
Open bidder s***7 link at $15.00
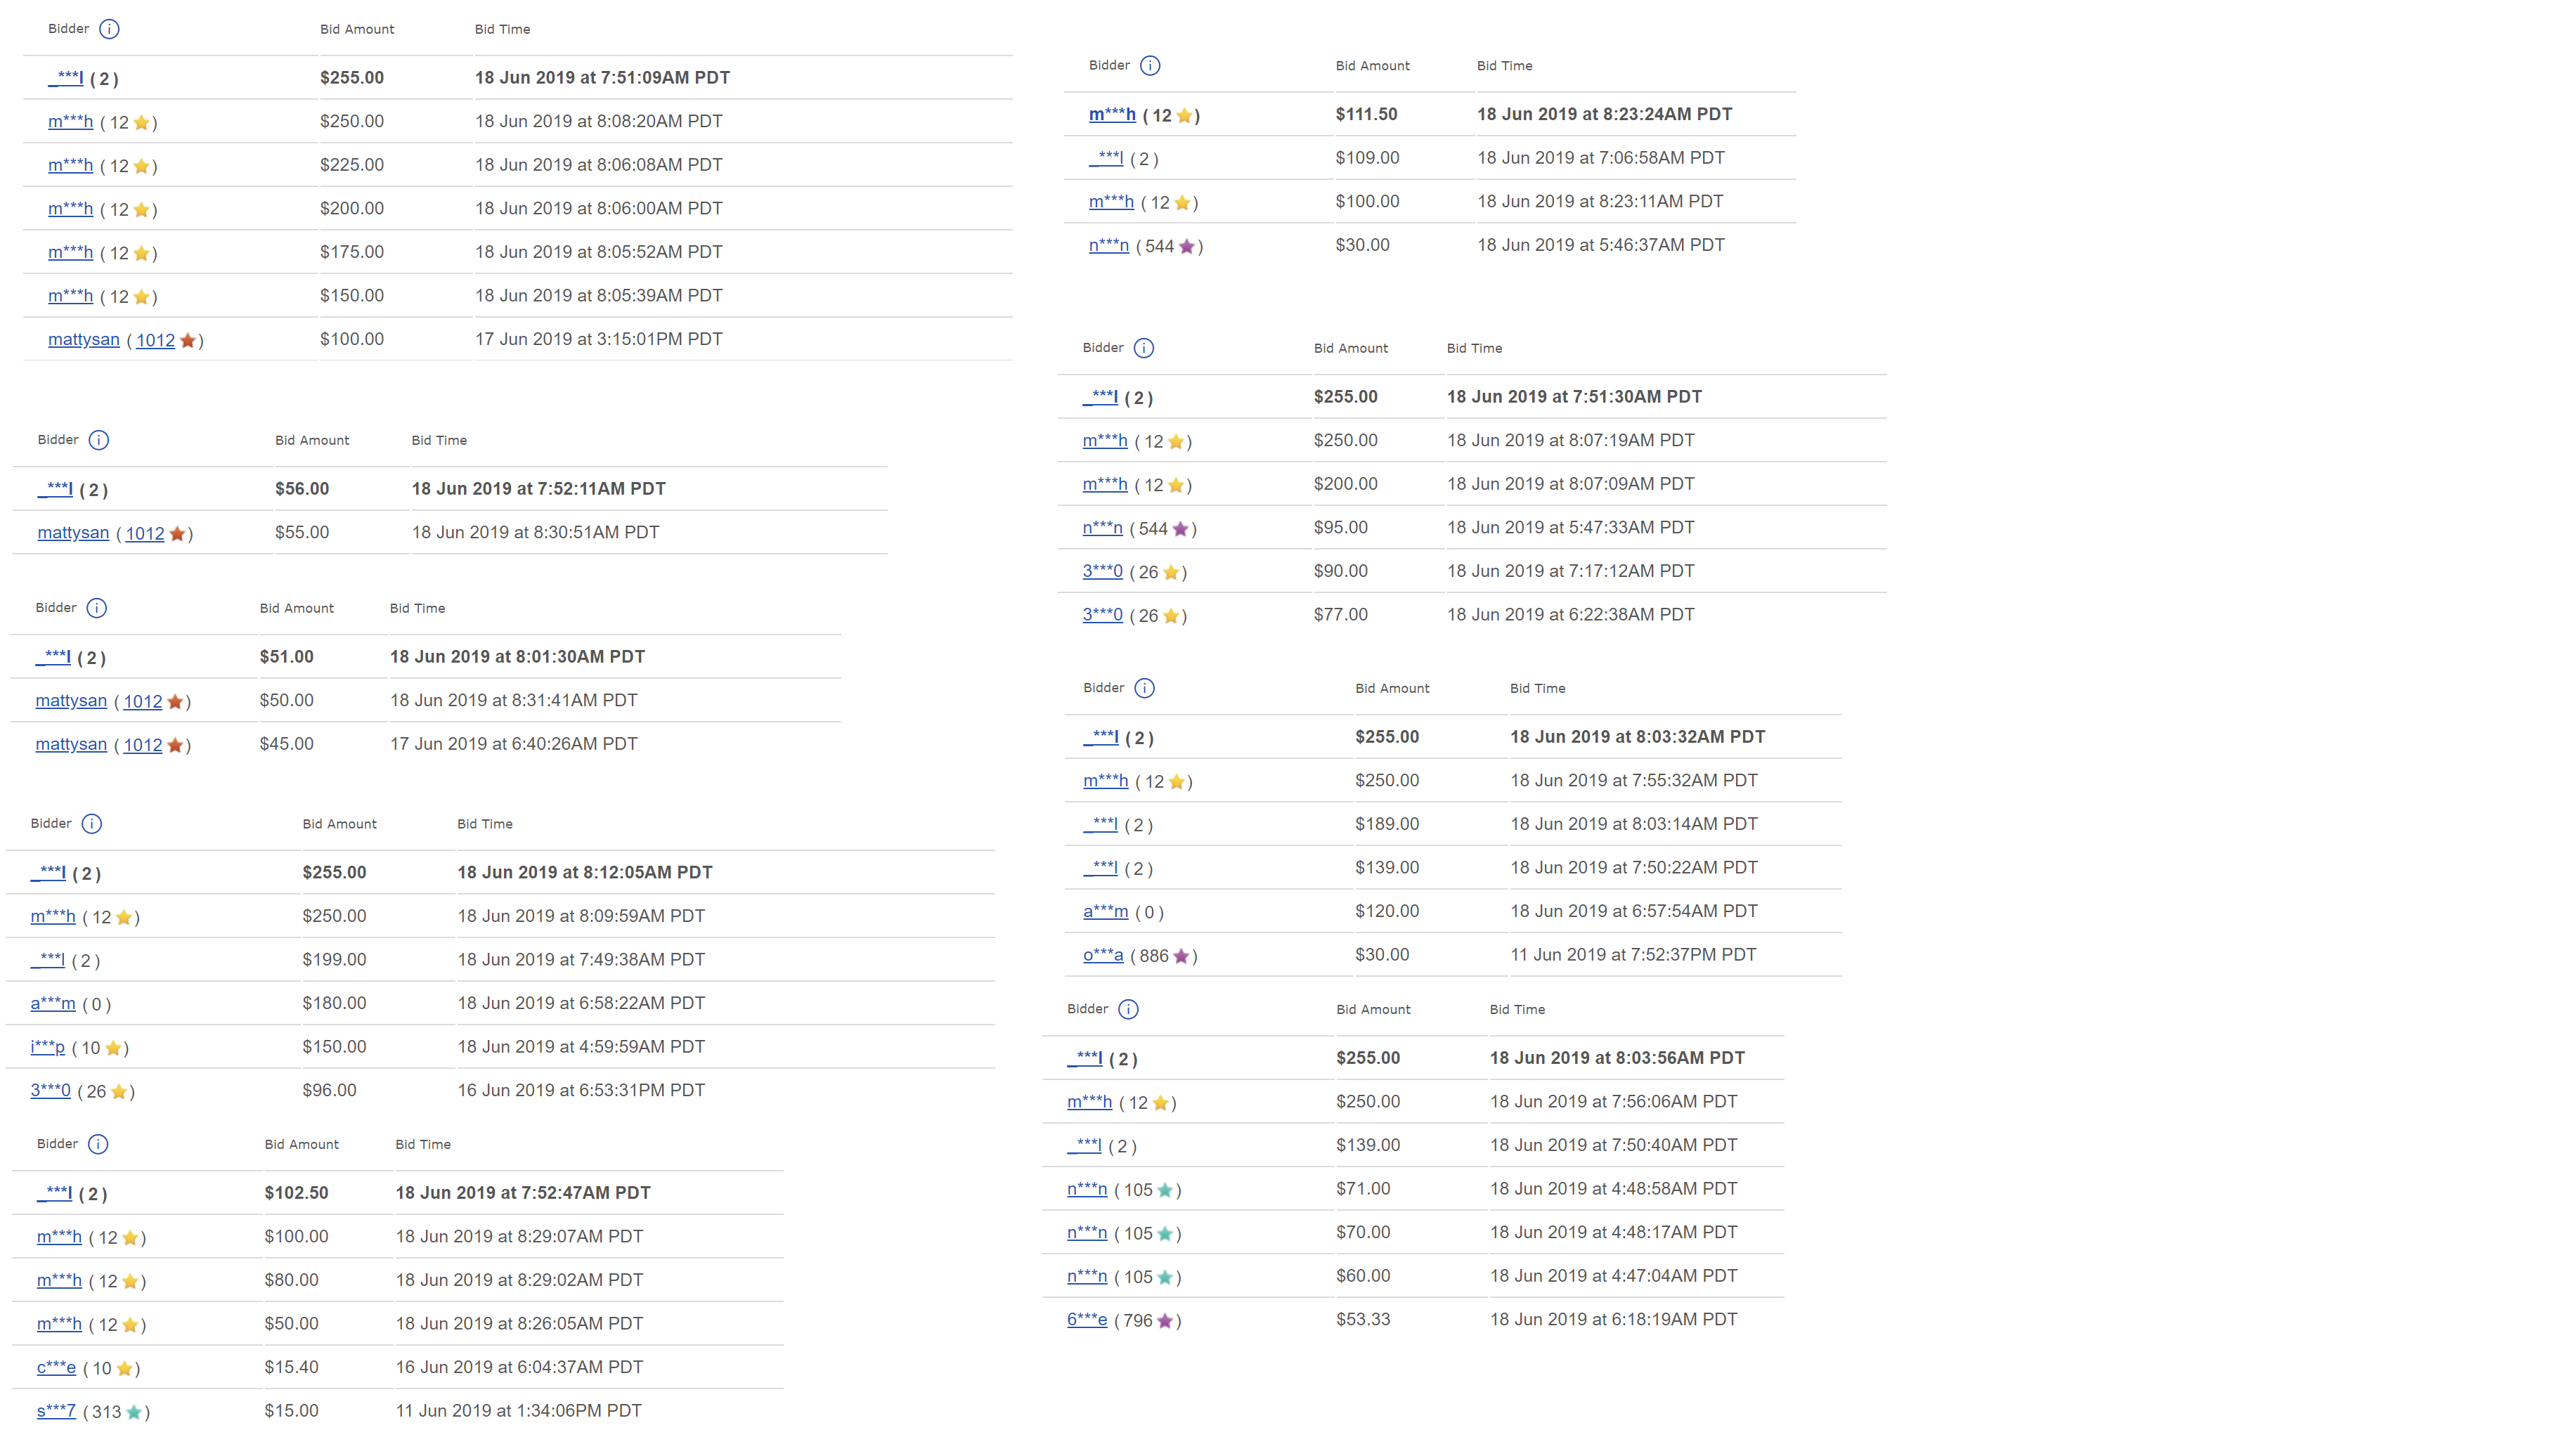pos(56,1411)
